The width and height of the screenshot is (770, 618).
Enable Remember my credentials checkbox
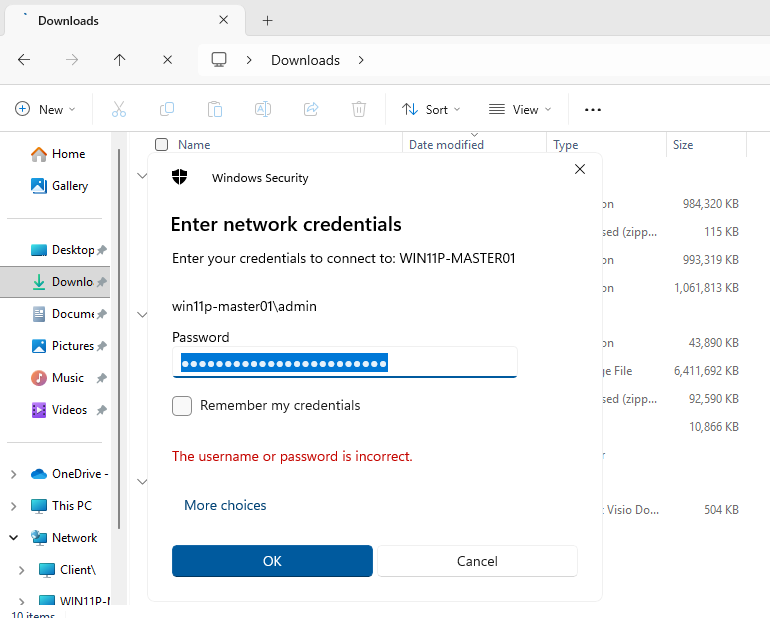182,406
